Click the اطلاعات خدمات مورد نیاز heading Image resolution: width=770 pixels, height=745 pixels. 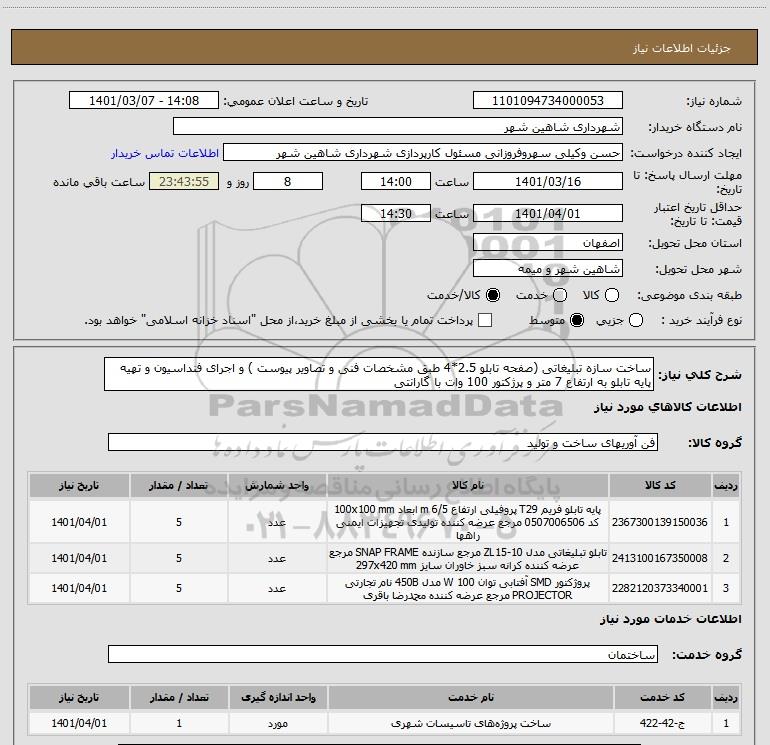coord(671,619)
